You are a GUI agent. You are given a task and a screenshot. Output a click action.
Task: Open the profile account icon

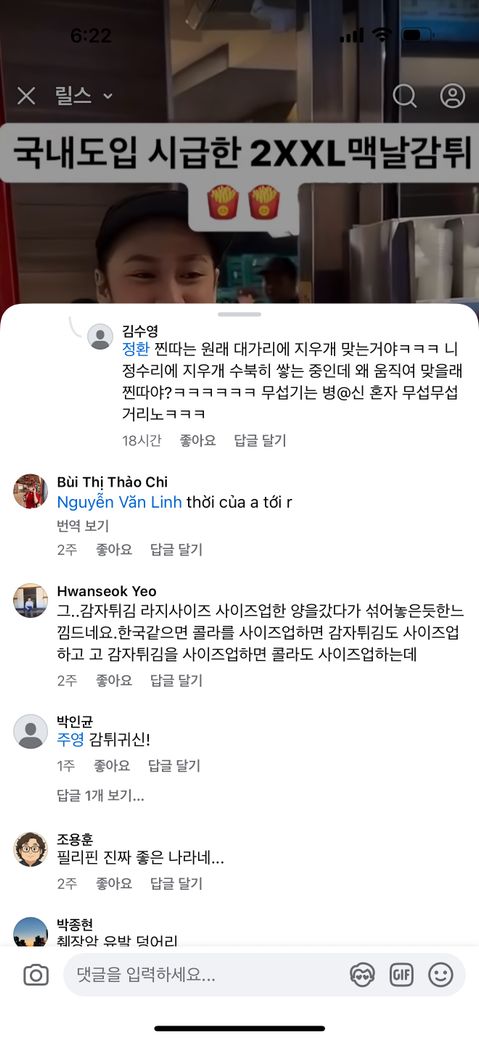[452, 96]
